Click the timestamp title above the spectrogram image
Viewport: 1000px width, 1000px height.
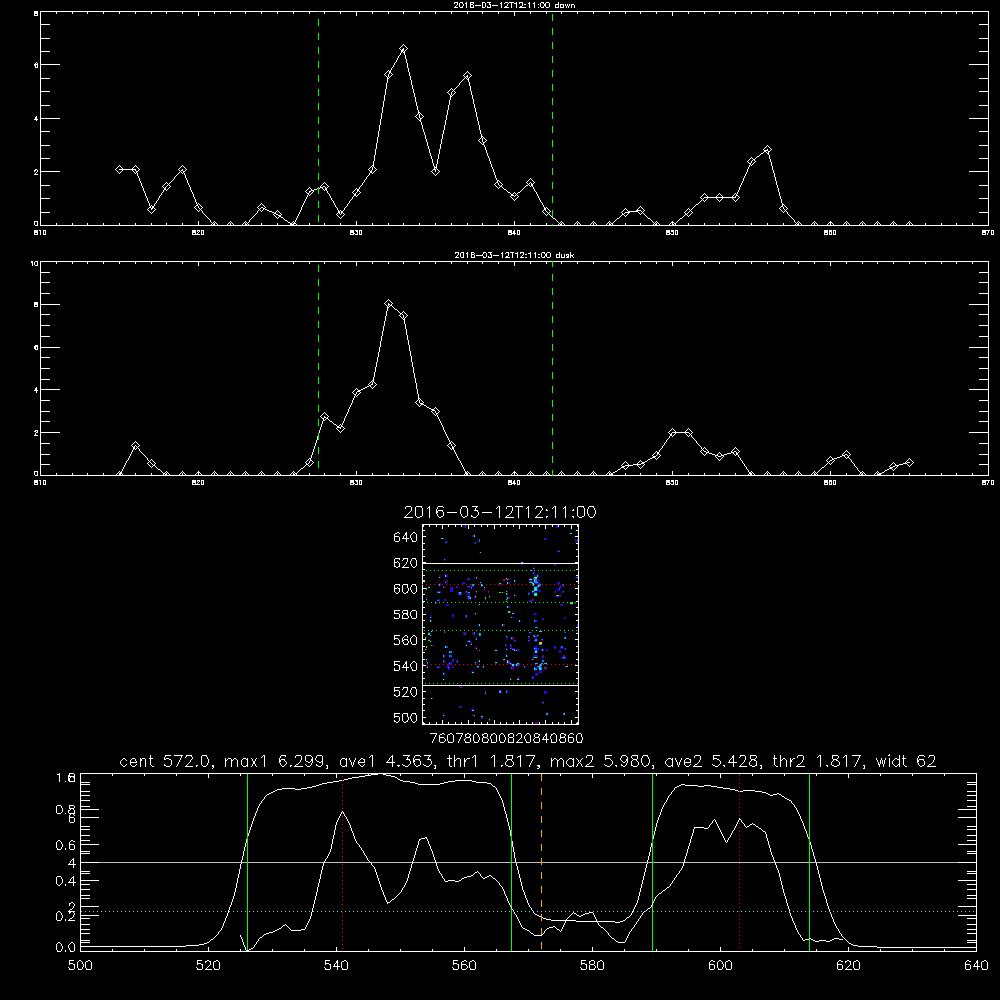[x=500, y=512]
